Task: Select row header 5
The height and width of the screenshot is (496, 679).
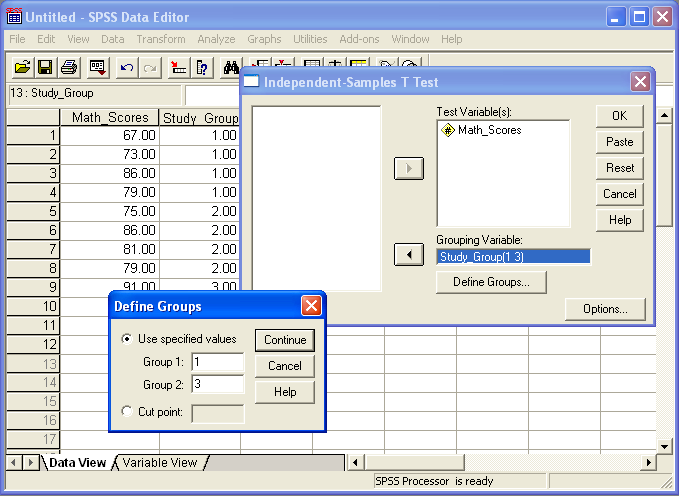Action: tap(33, 211)
